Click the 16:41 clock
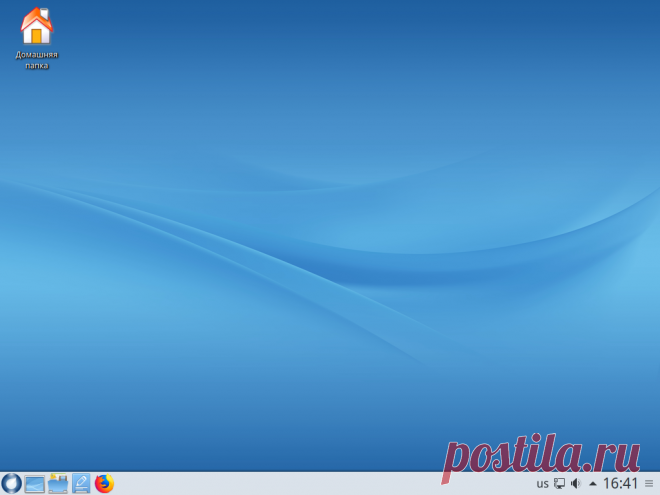660x495 pixels. [620, 483]
